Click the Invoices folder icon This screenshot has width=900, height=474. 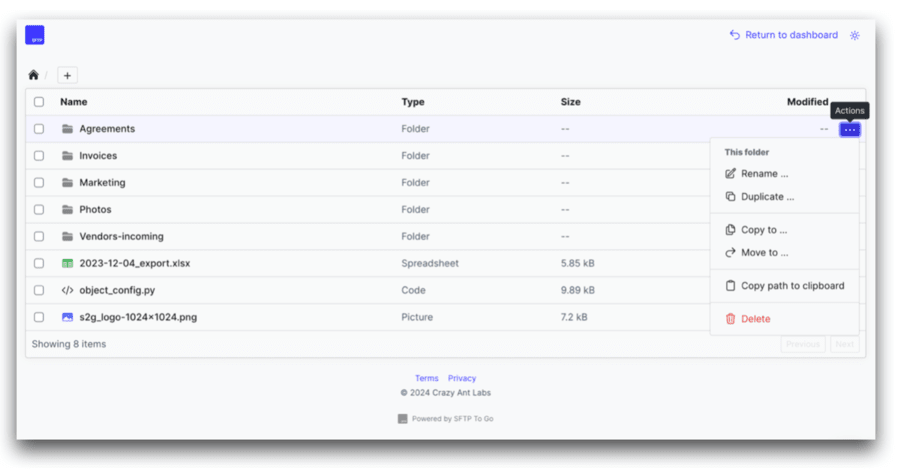coord(67,156)
